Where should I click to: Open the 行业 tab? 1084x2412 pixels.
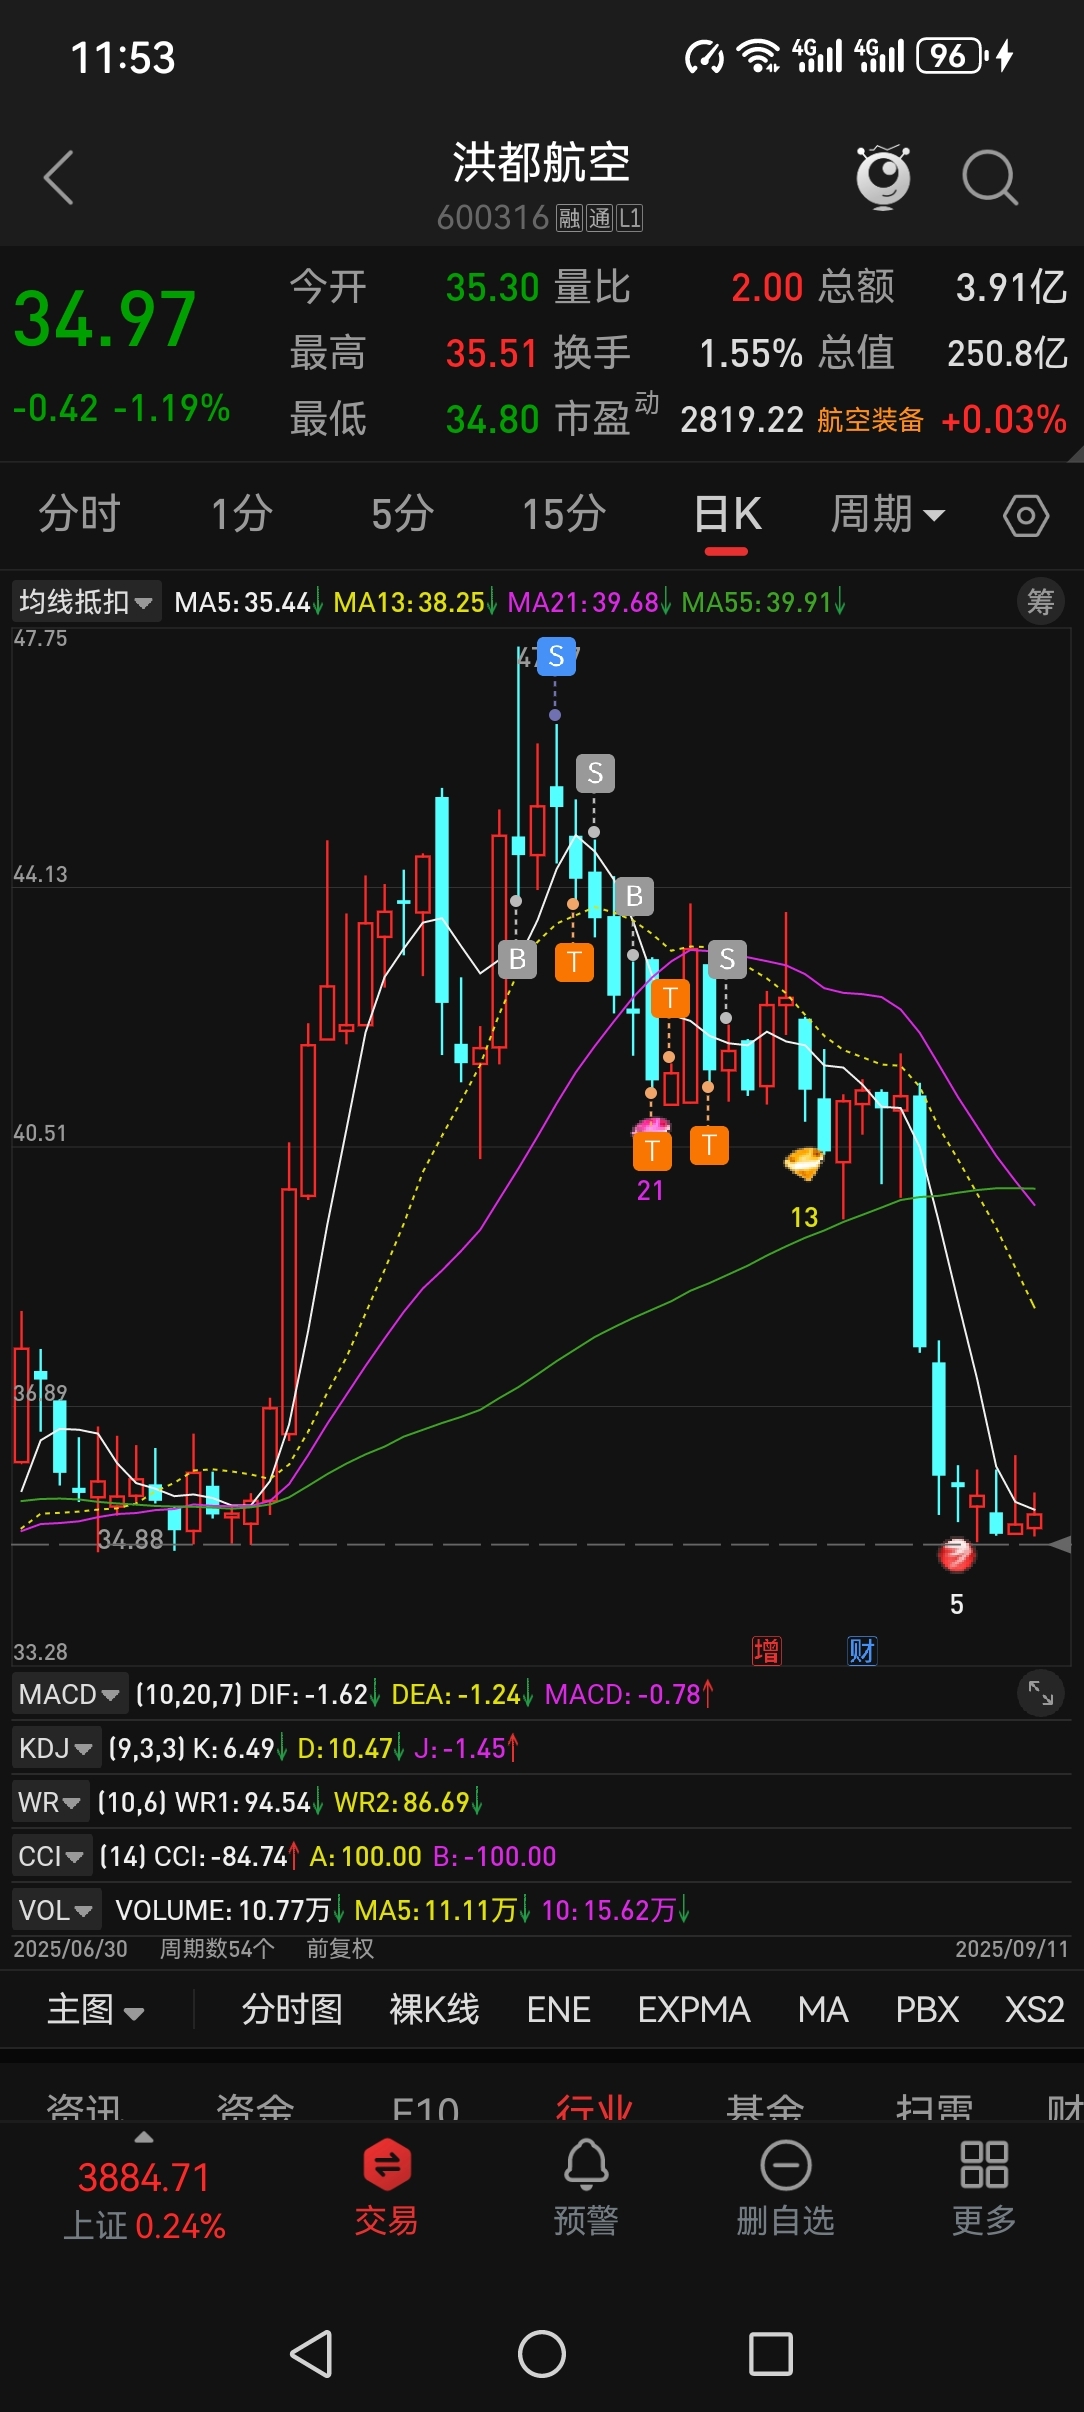[x=594, y=2106]
